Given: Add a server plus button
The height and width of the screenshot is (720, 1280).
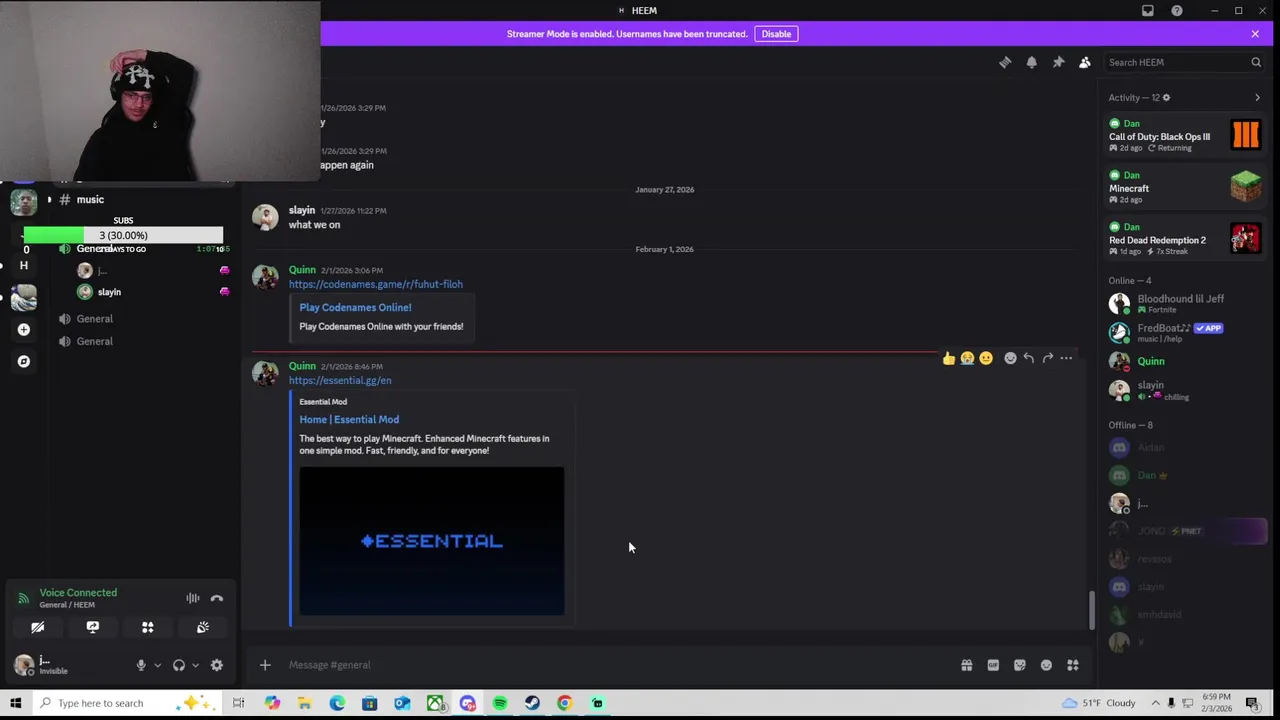Looking at the screenshot, I should click(x=24, y=329).
